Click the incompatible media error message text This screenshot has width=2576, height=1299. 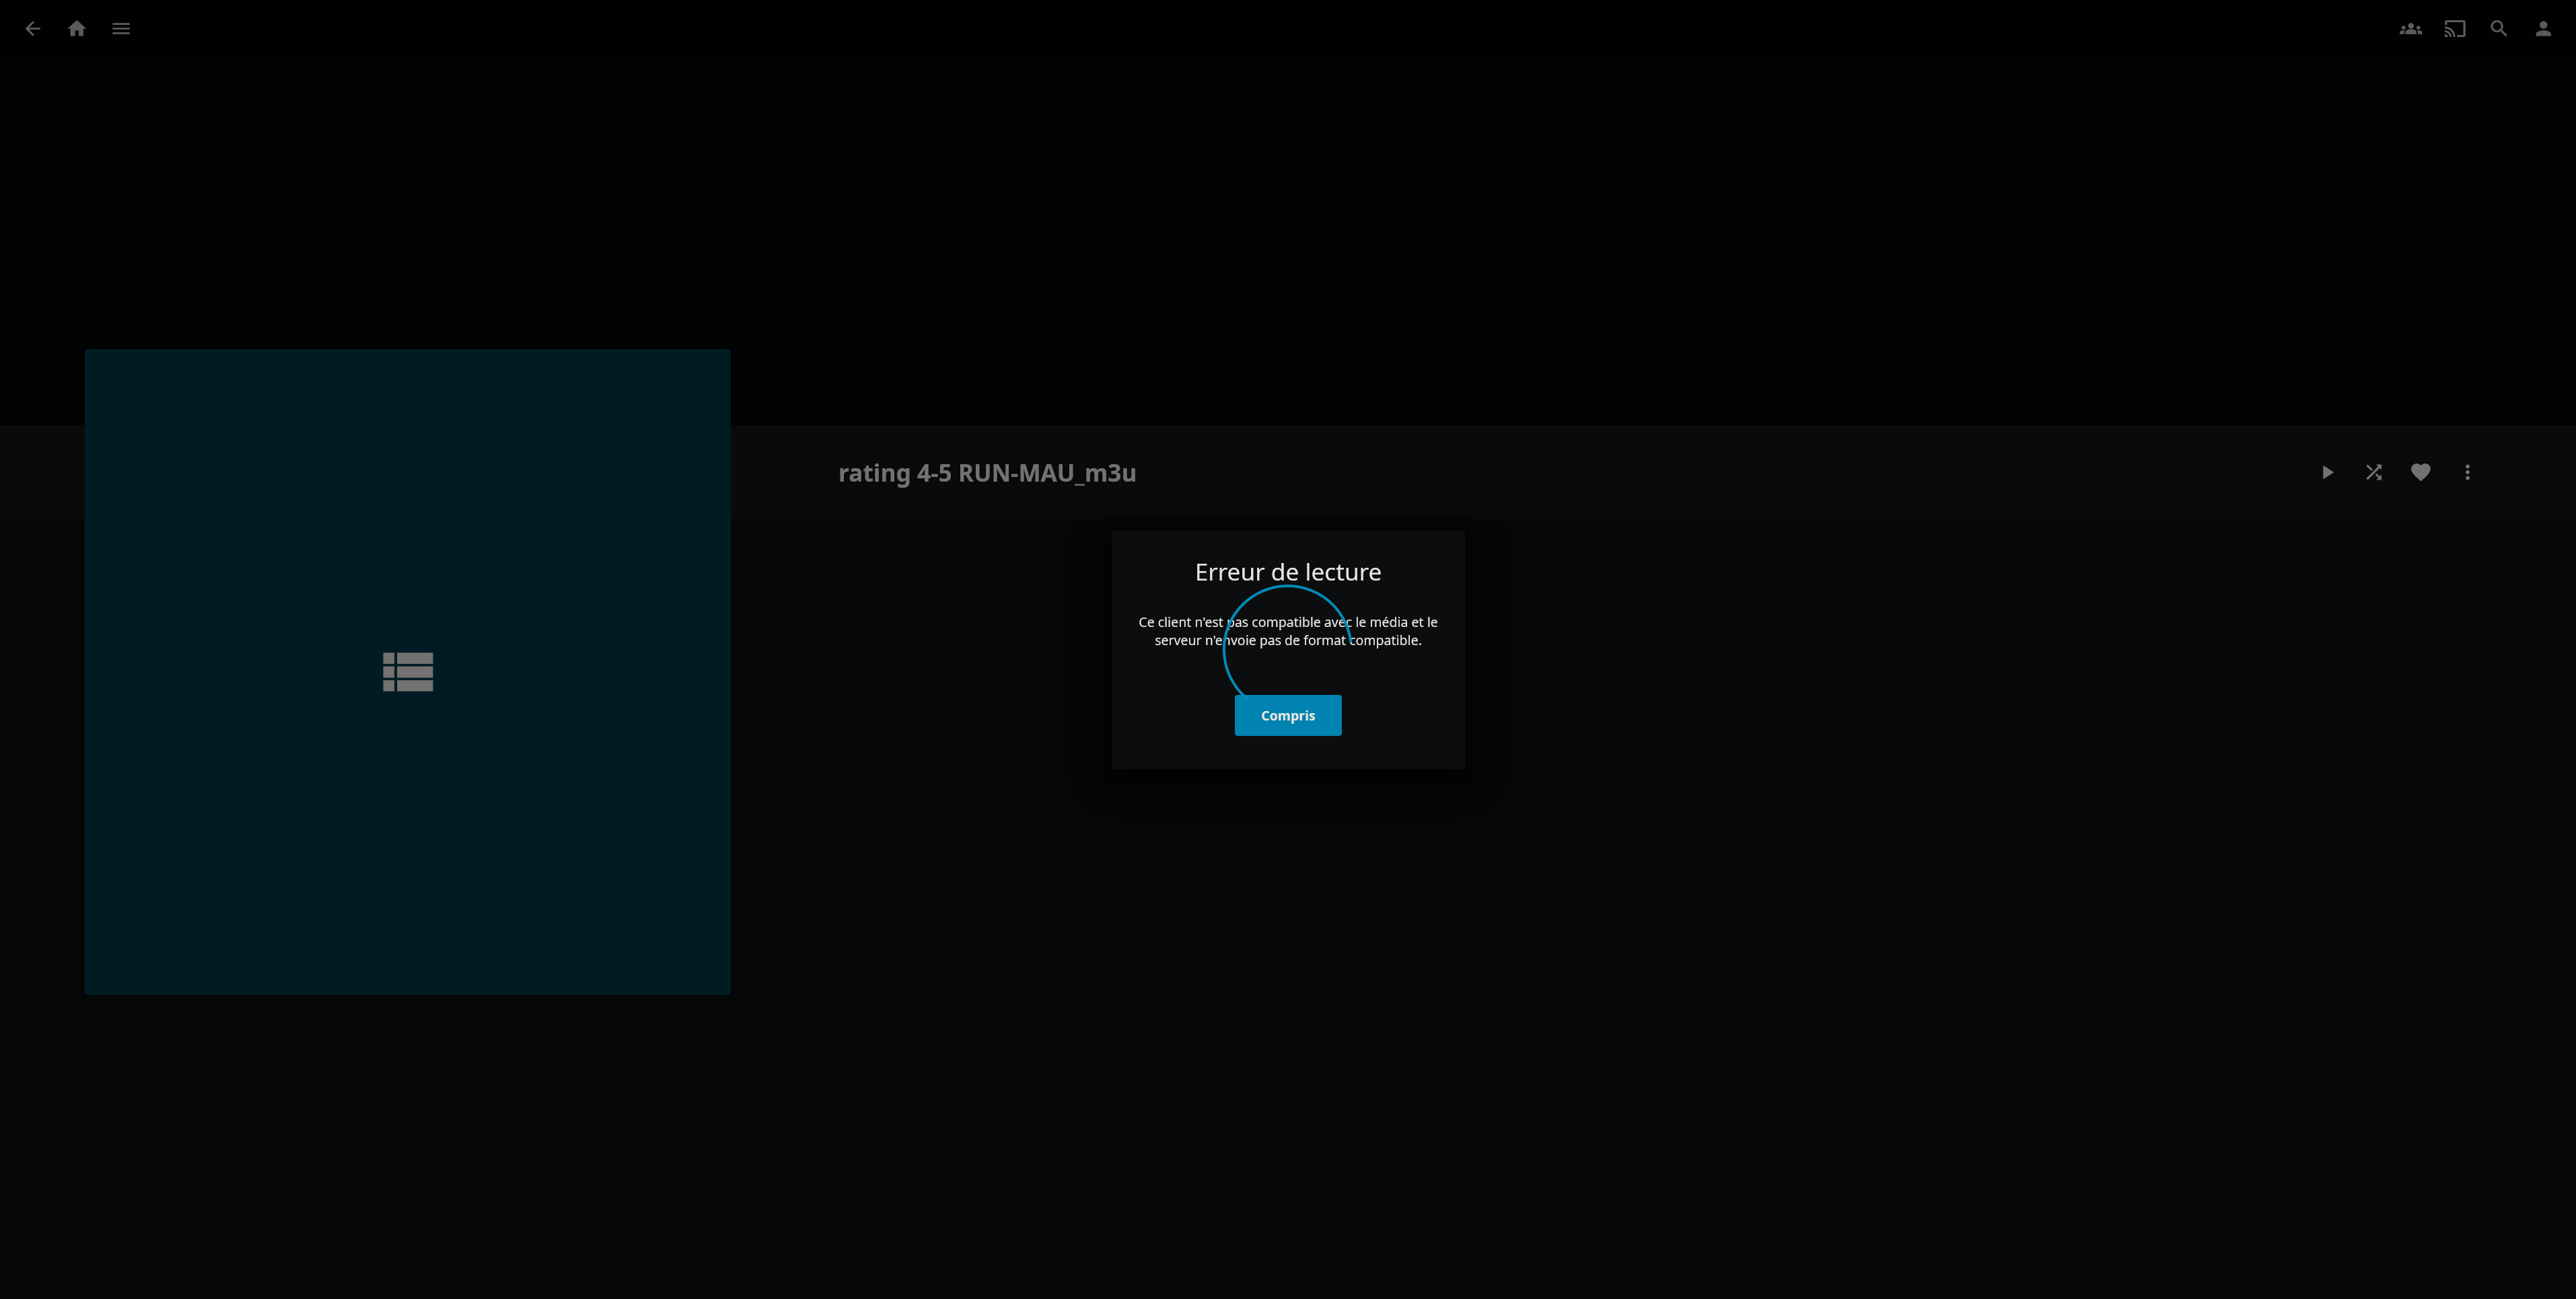1288,630
